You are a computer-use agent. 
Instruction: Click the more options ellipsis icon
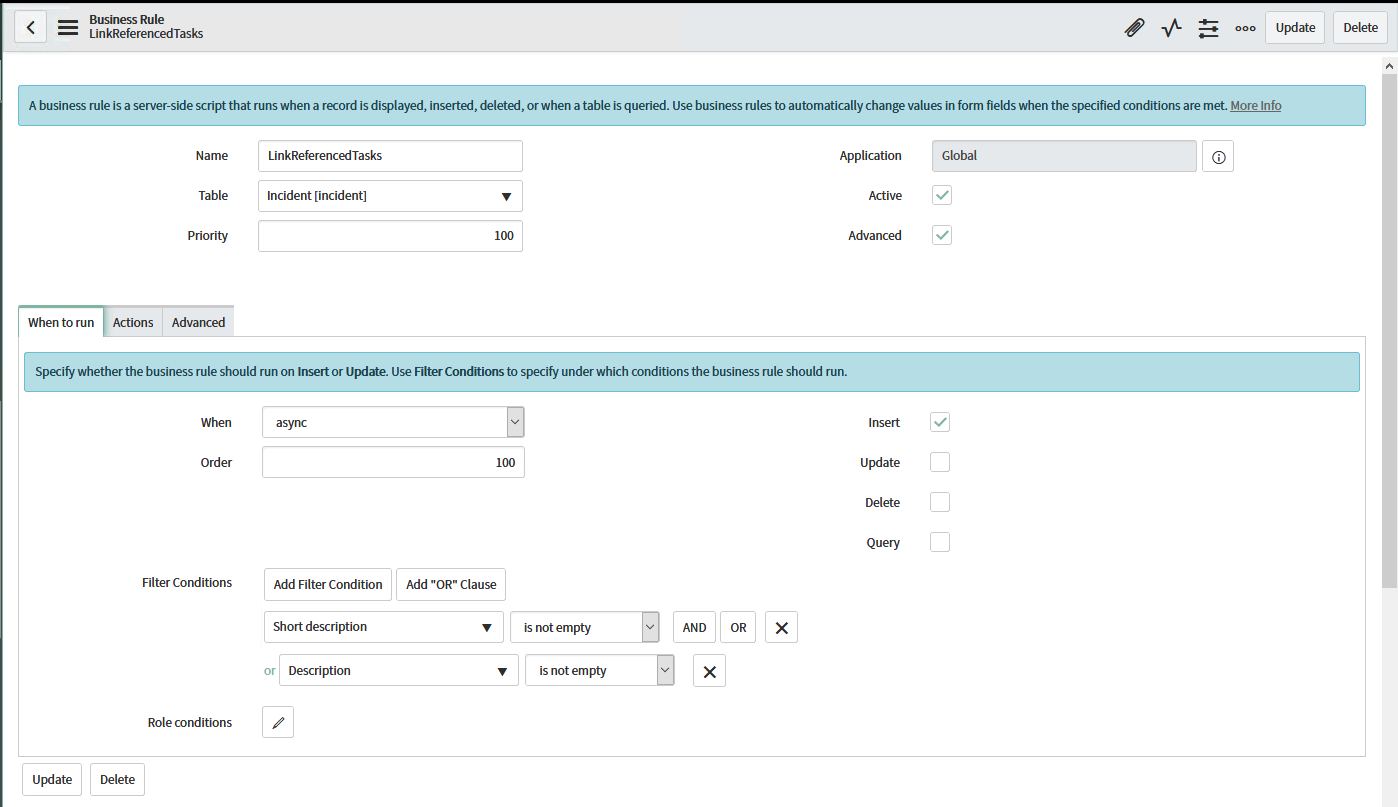tap(1245, 28)
